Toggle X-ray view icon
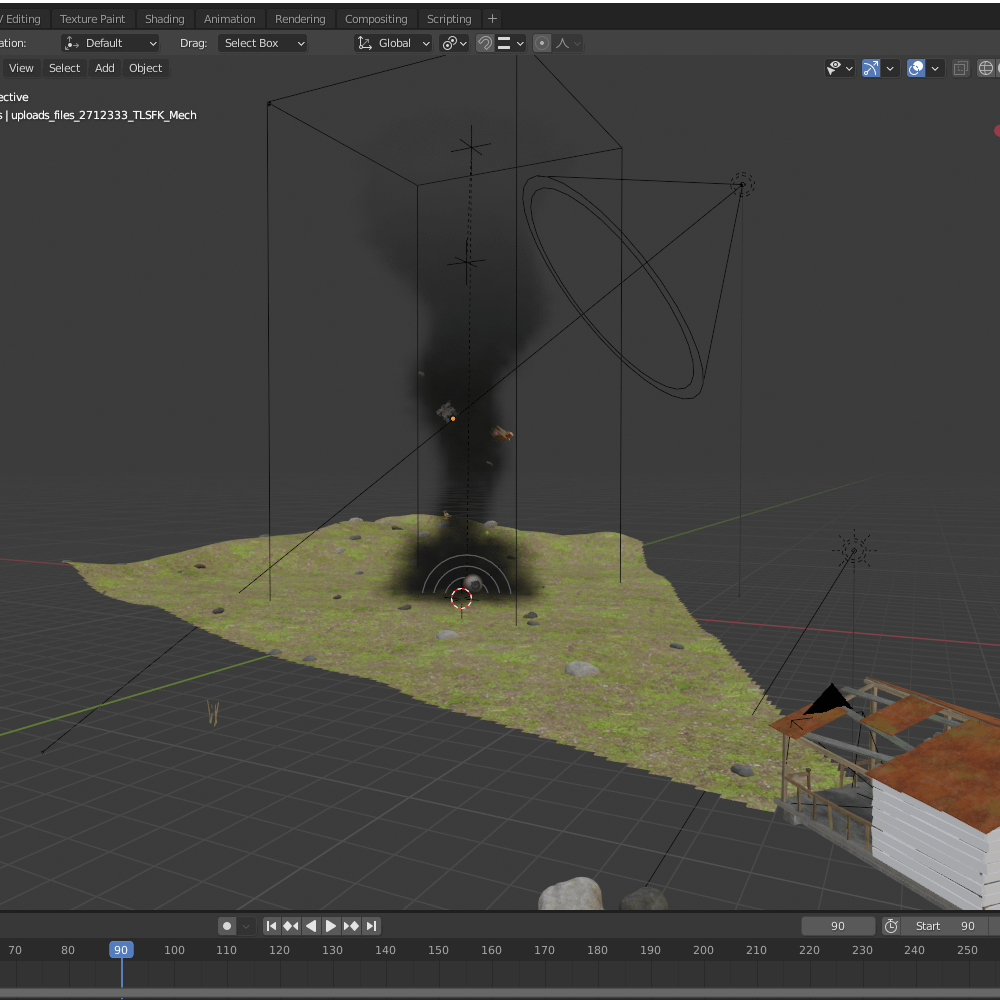 [961, 68]
